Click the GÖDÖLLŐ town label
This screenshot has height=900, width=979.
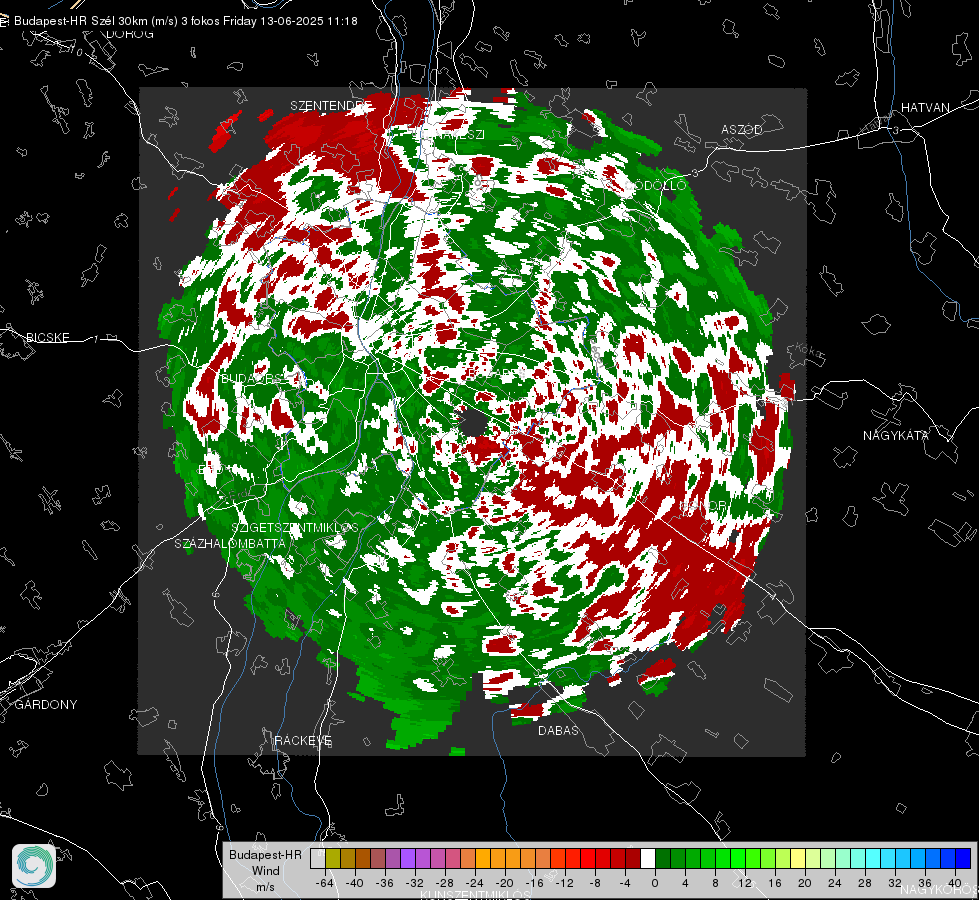[655, 185]
